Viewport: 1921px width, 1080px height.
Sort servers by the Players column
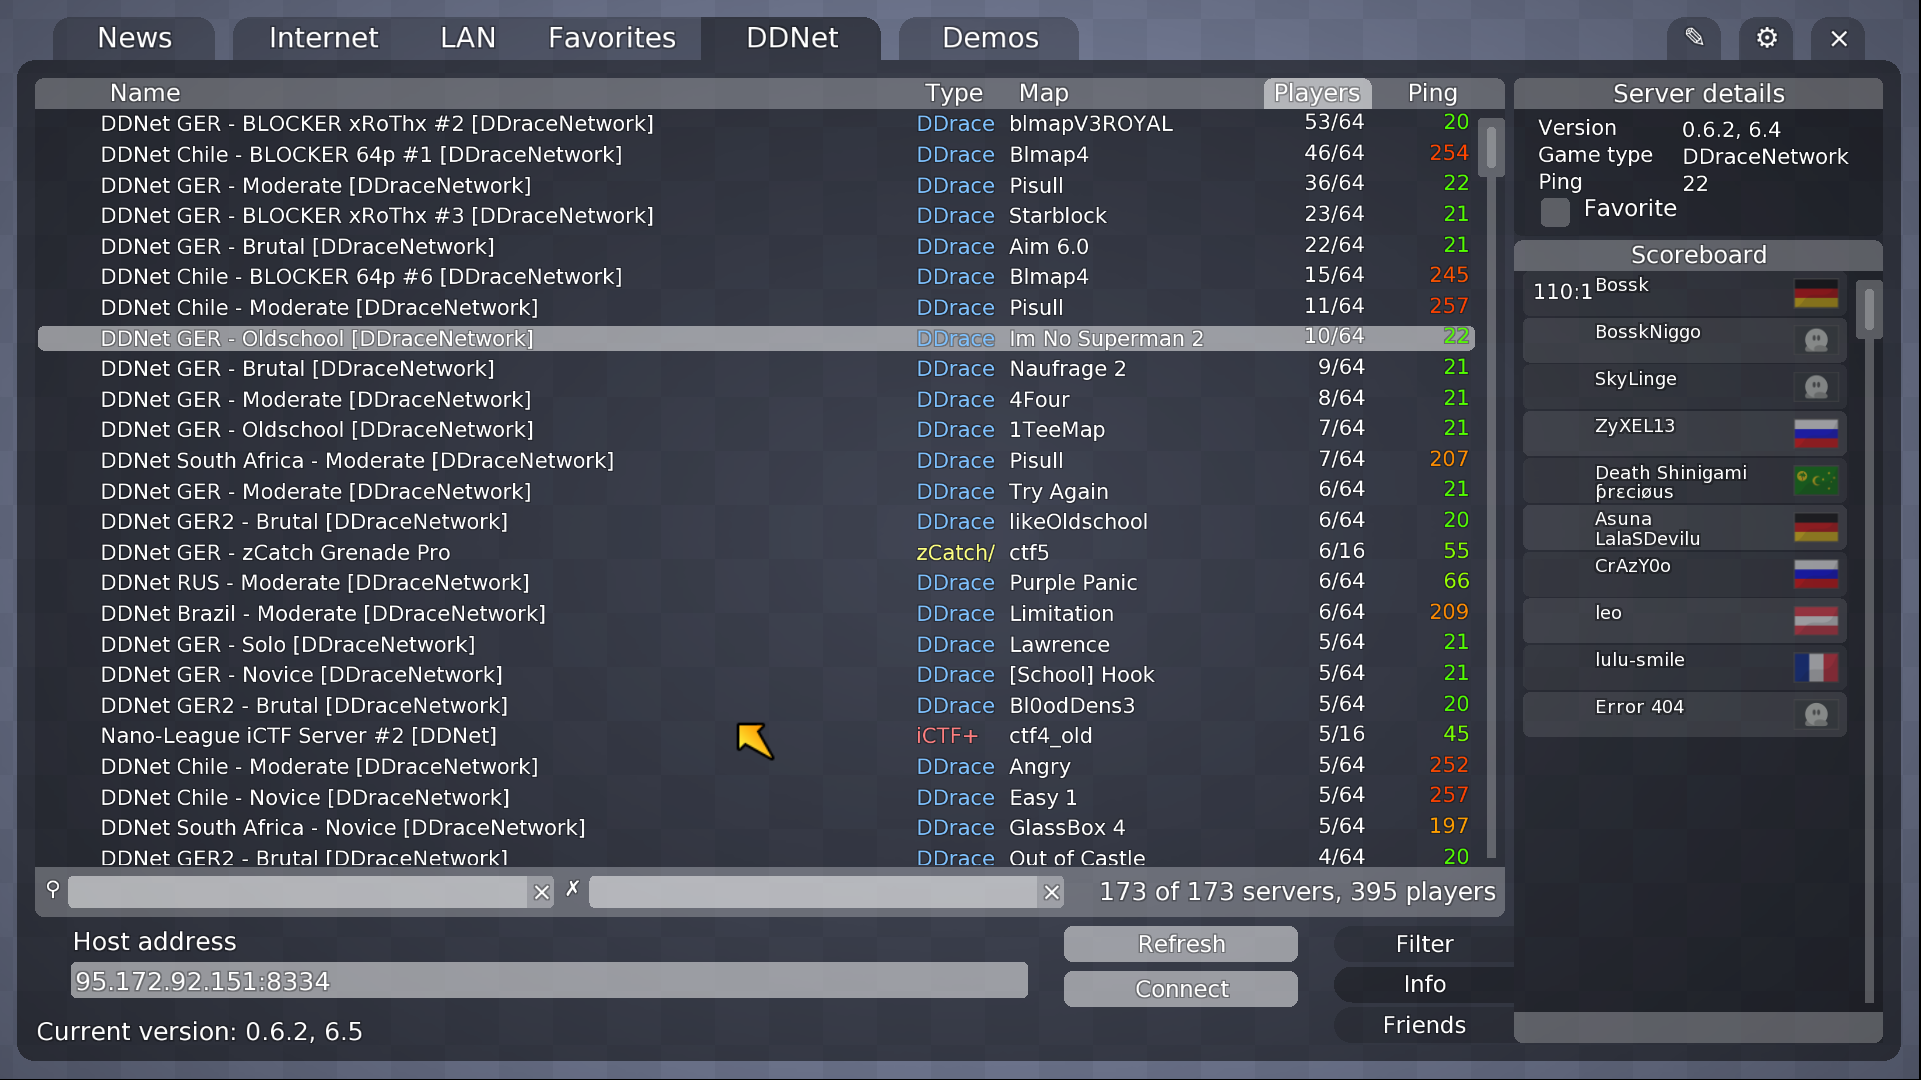(x=1317, y=92)
